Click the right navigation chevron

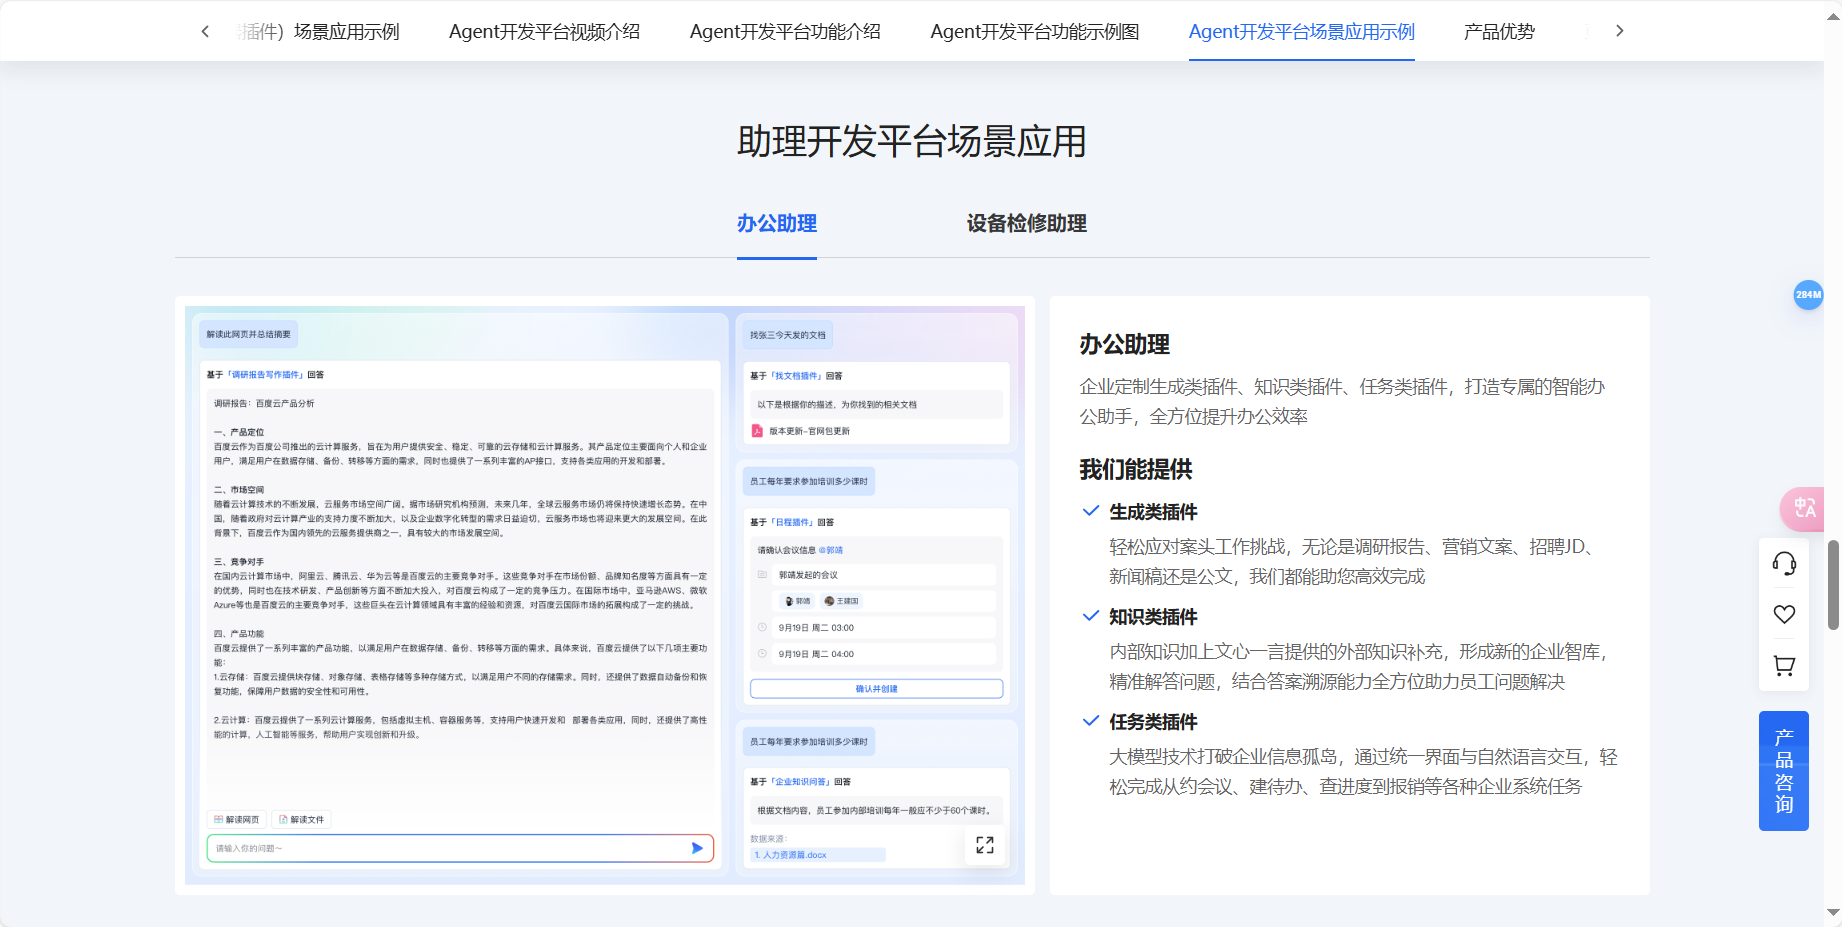coord(1620,31)
